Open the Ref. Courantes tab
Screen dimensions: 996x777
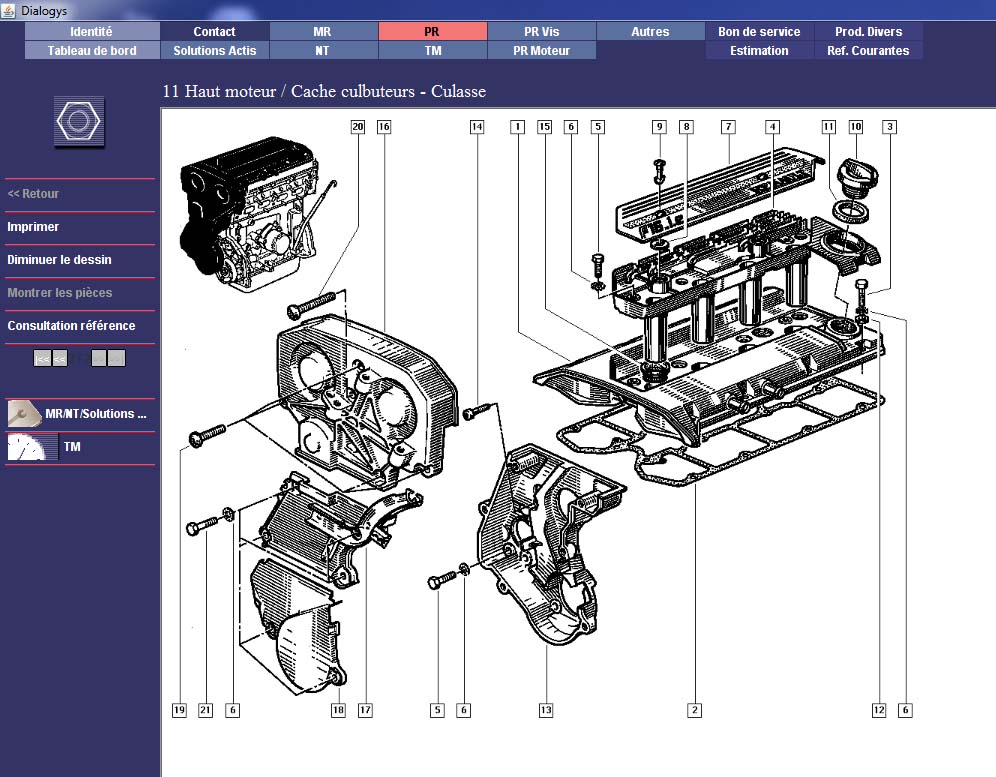coord(868,50)
